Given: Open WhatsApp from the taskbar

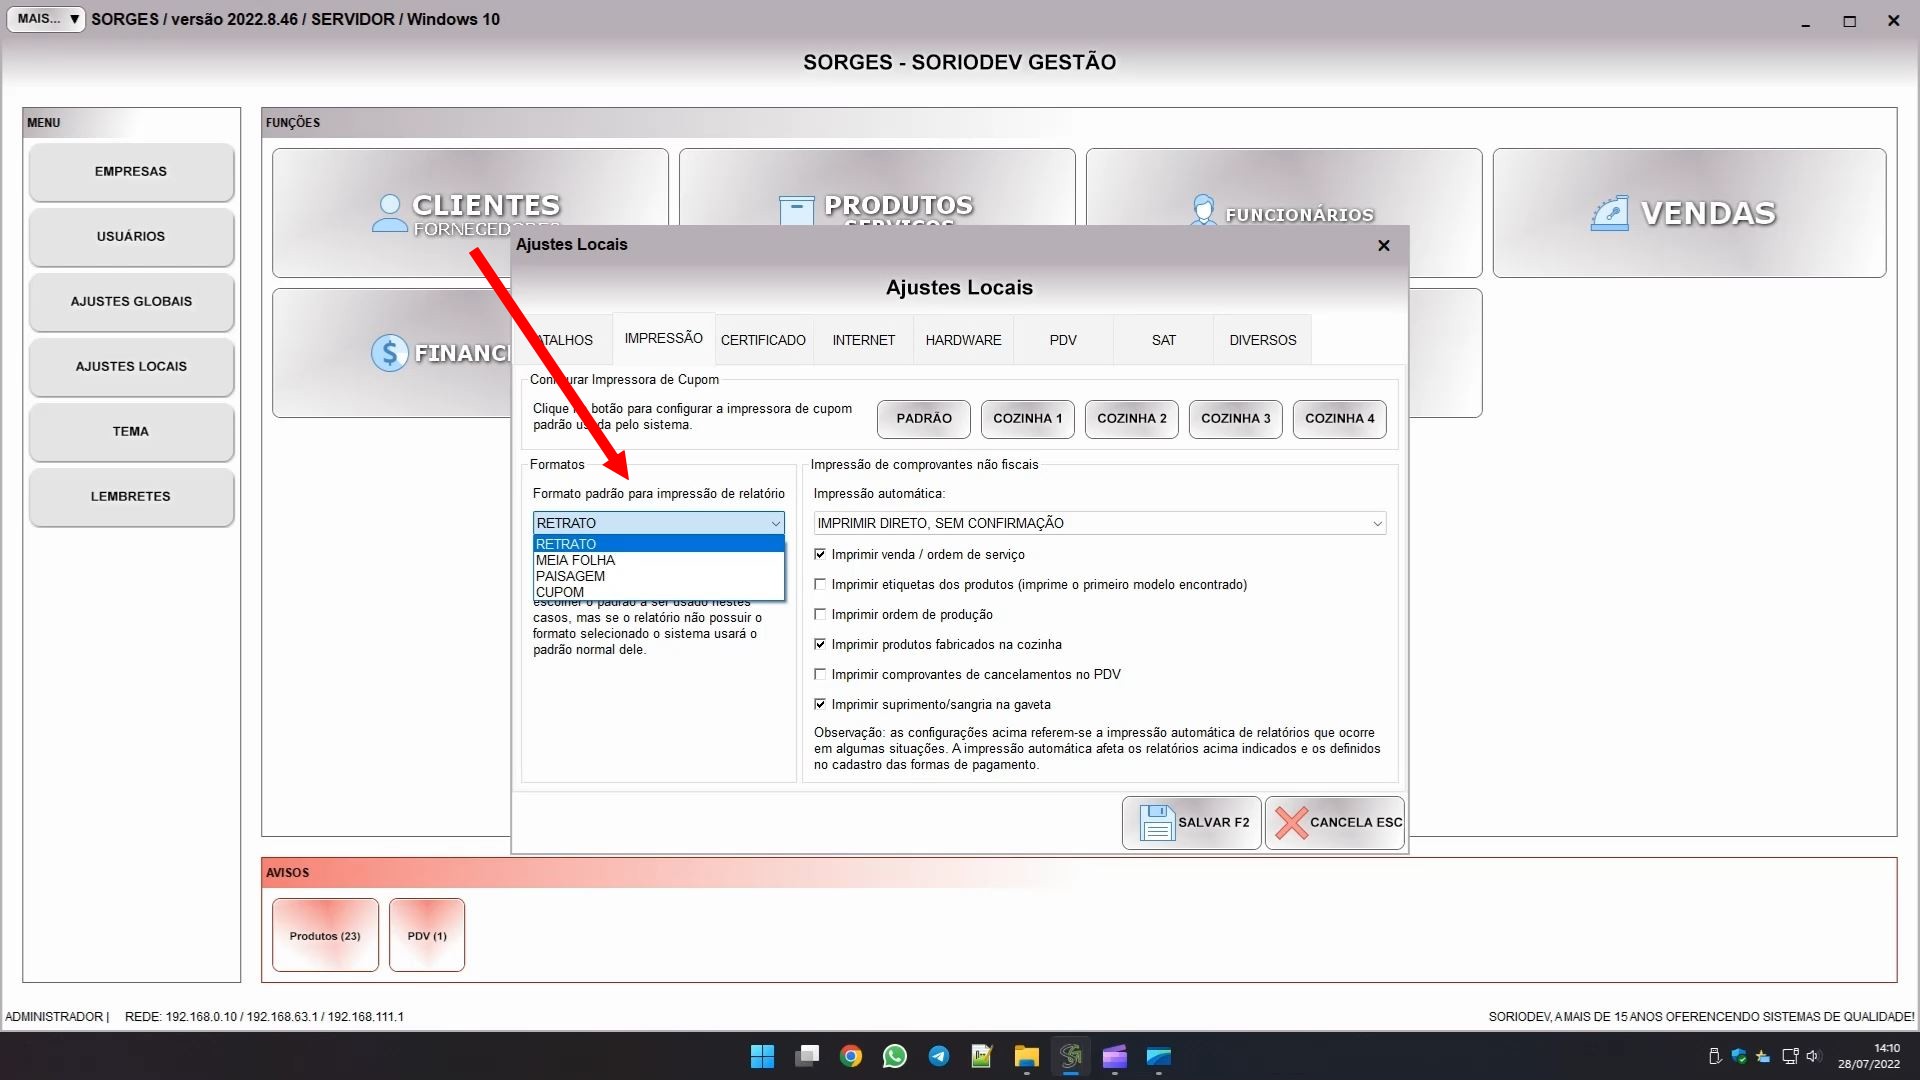Looking at the screenshot, I should [894, 1056].
